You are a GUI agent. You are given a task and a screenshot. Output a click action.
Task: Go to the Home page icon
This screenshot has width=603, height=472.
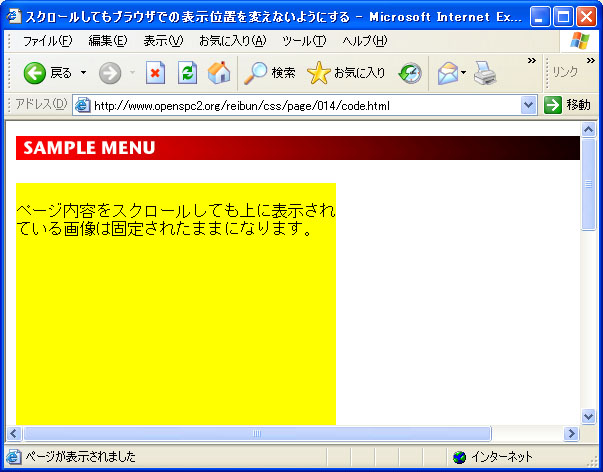click(x=219, y=73)
